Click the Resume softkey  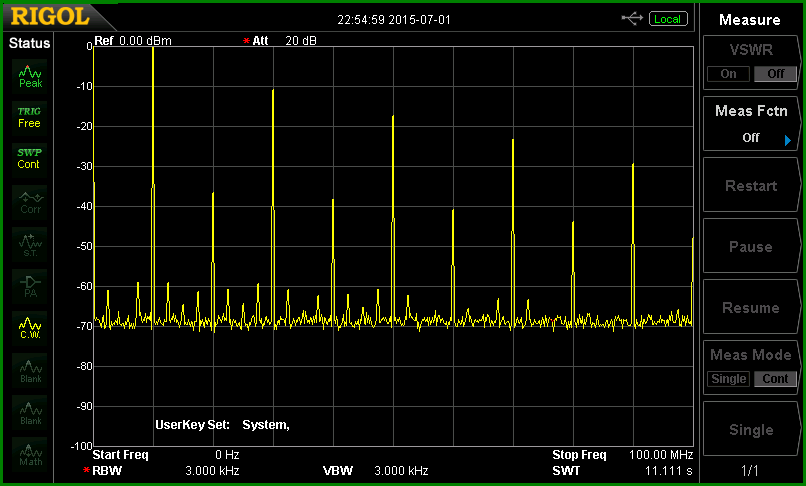pyautogui.click(x=751, y=308)
